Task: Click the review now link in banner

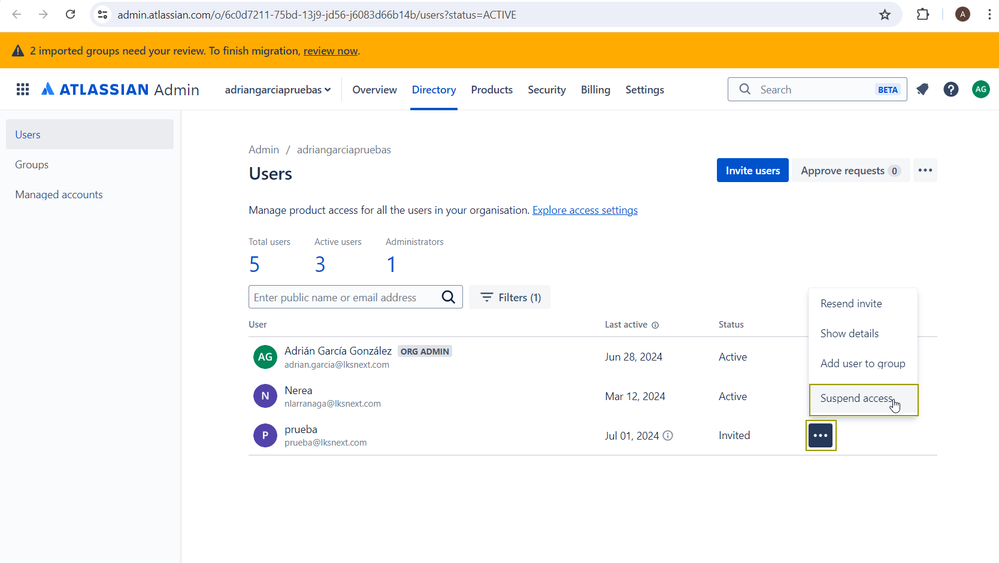Action: pos(330,51)
